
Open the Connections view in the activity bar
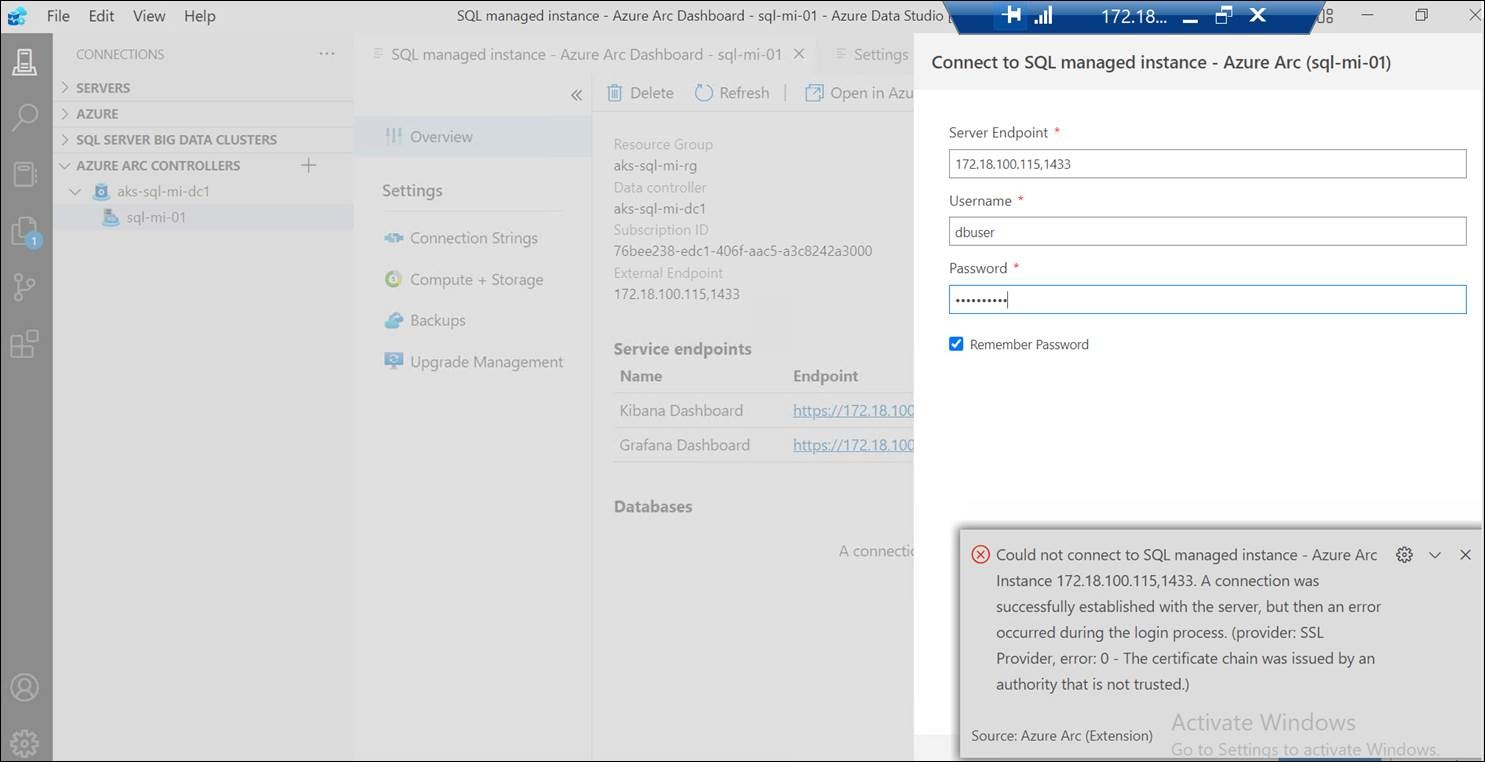pos(25,61)
